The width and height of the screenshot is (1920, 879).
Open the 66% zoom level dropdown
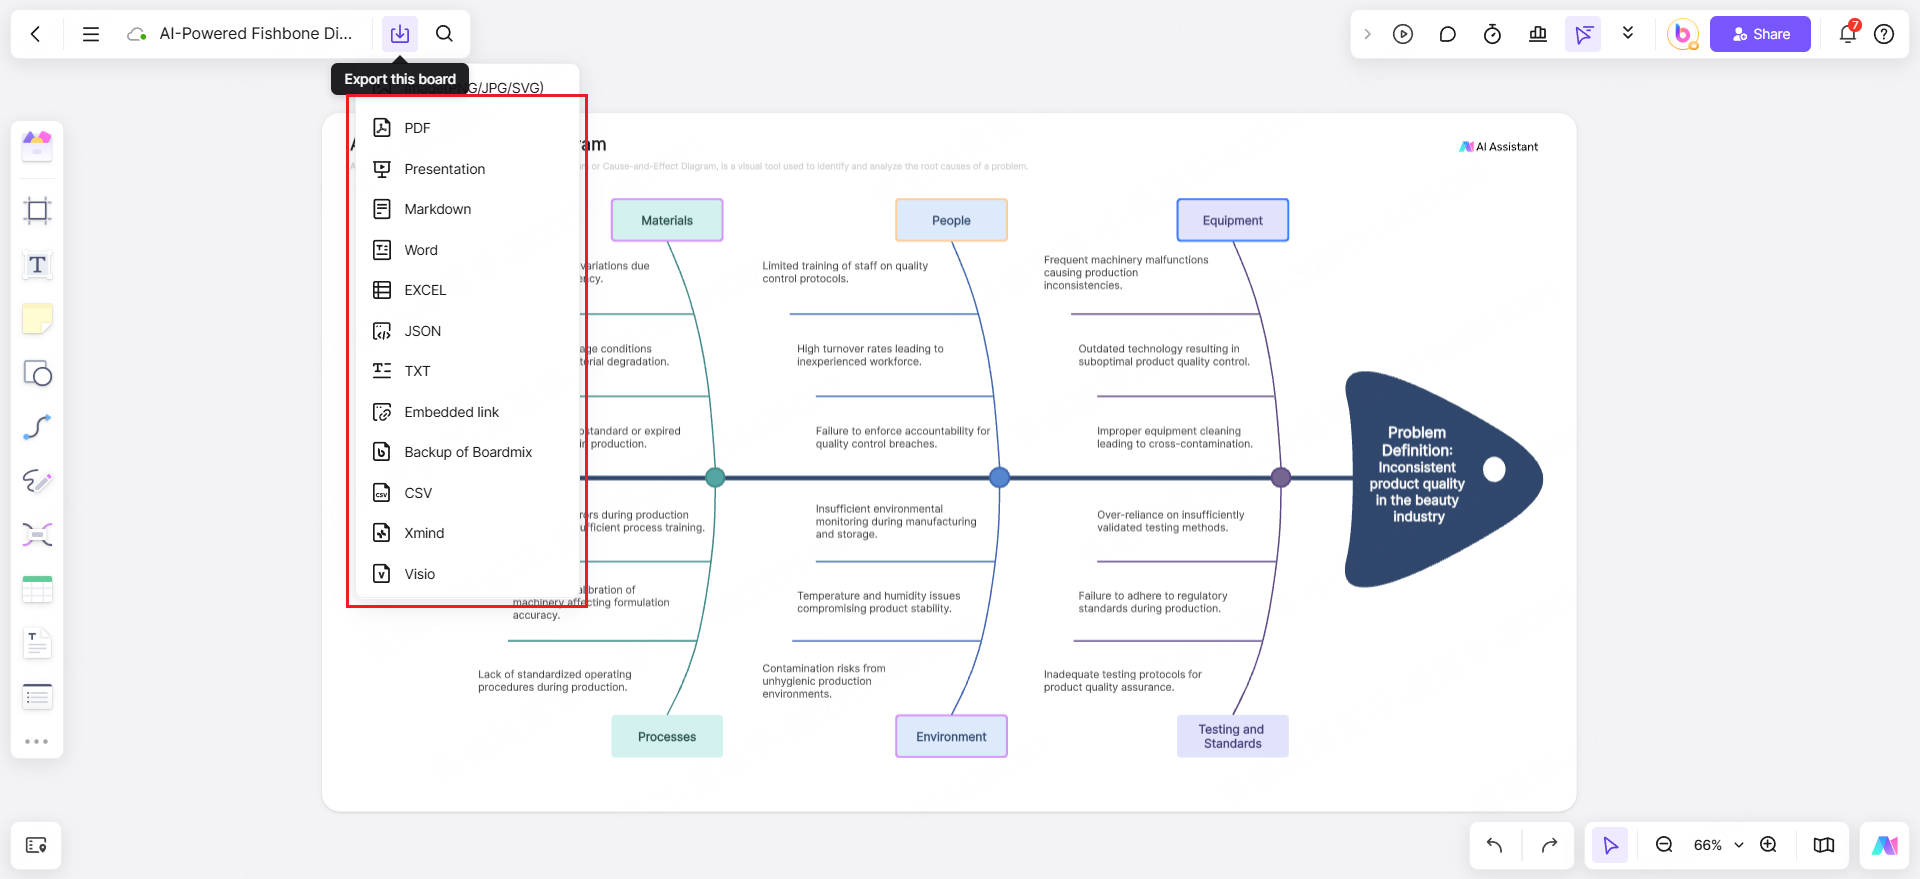[1718, 845]
